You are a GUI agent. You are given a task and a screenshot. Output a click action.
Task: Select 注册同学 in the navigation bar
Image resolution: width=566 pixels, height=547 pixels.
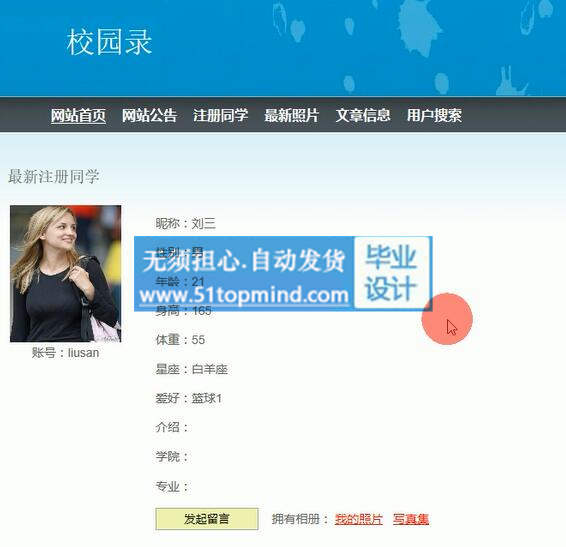pyautogui.click(x=220, y=116)
